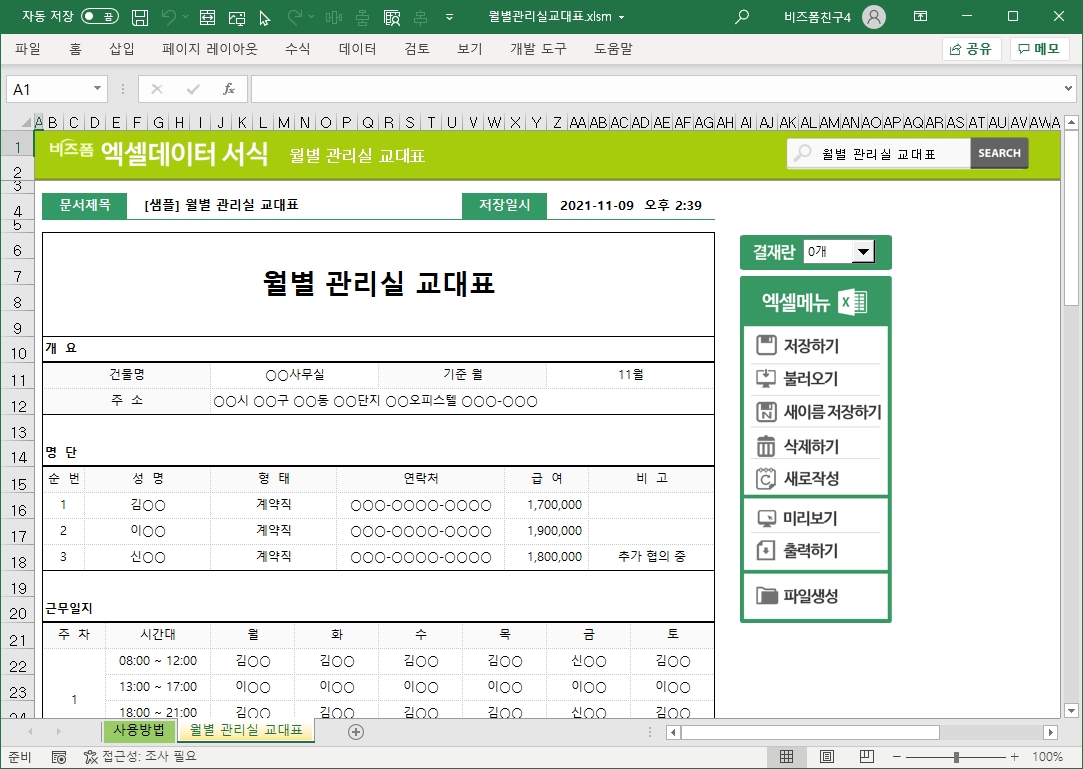The width and height of the screenshot is (1083, 769).
Task: Open Customize Quick Access Toolbar dropdown
Action: point(448,17)
